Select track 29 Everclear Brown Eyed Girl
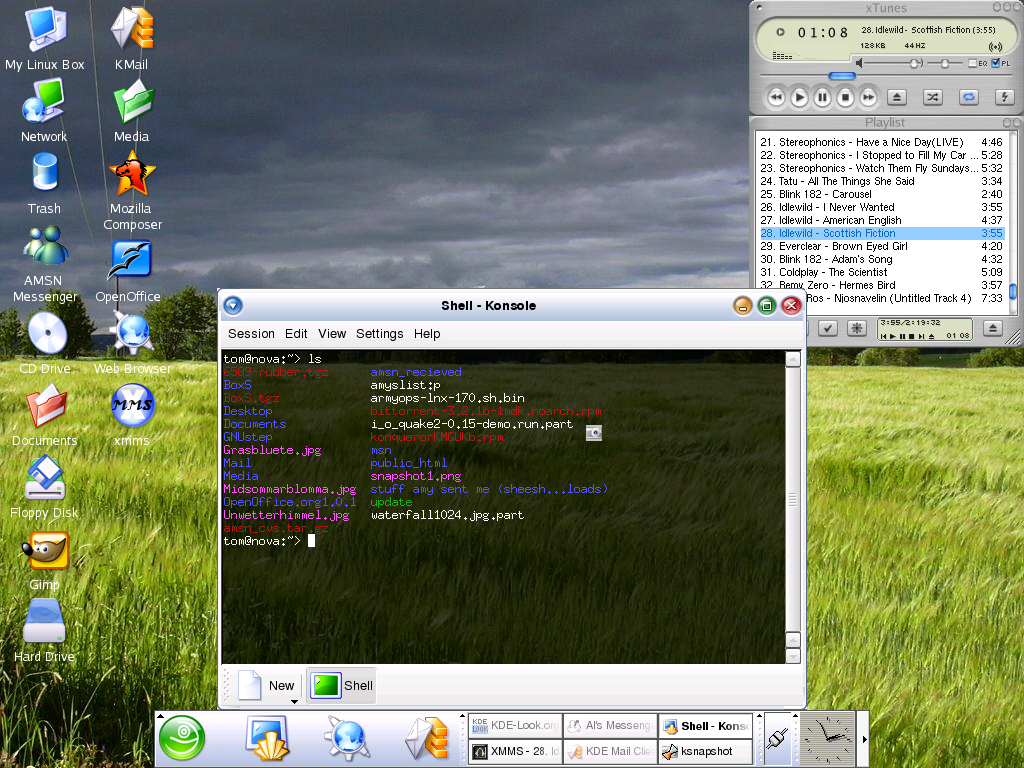The image size is (1024, 768). 881,246
